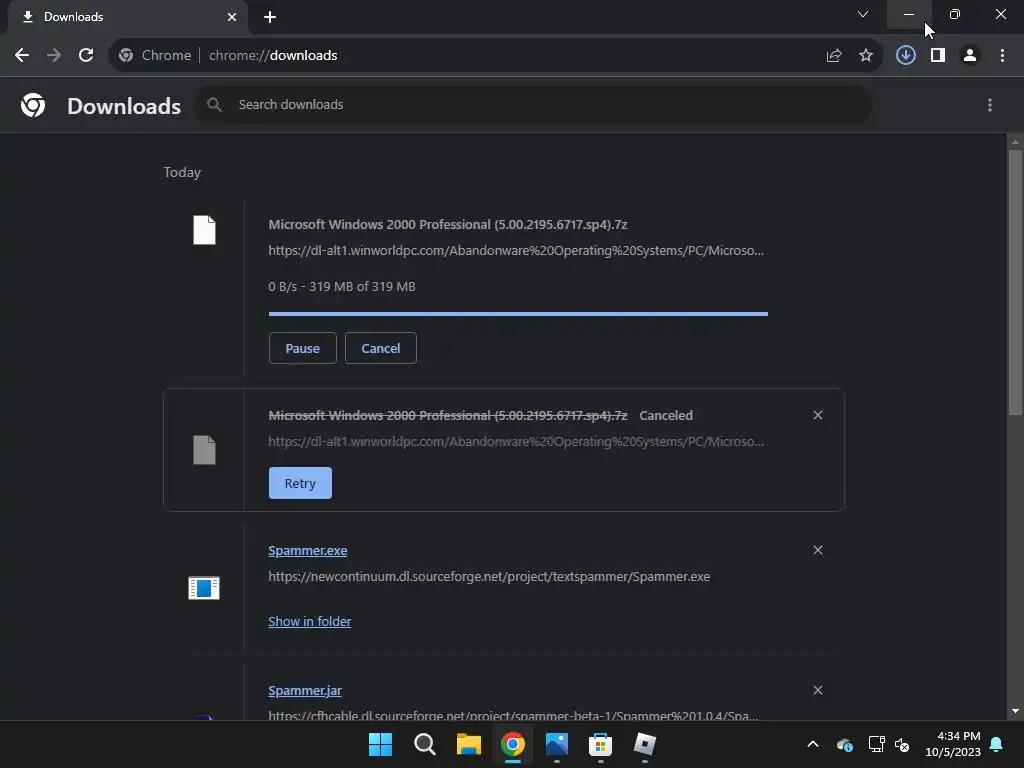Remove Spammer.jar from the list
This screenshot has width=1024, height=768.
tap(818, 690)
